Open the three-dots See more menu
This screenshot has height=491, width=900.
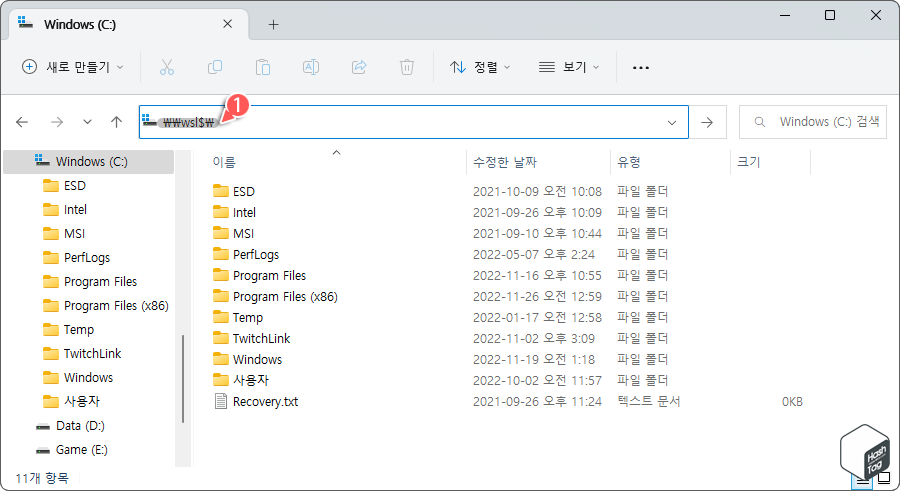click(x=641, y=68)
